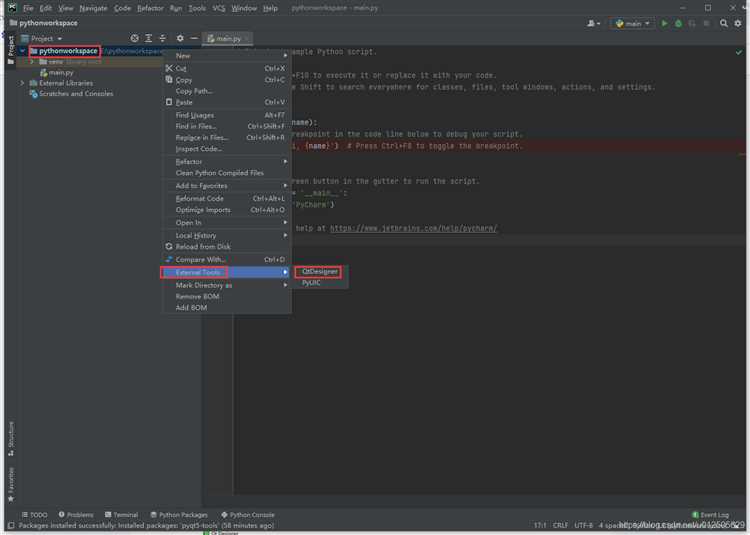Screen dimensions: 750x535
Task: Open the Project view dropdown
Action: coord(42,38)
